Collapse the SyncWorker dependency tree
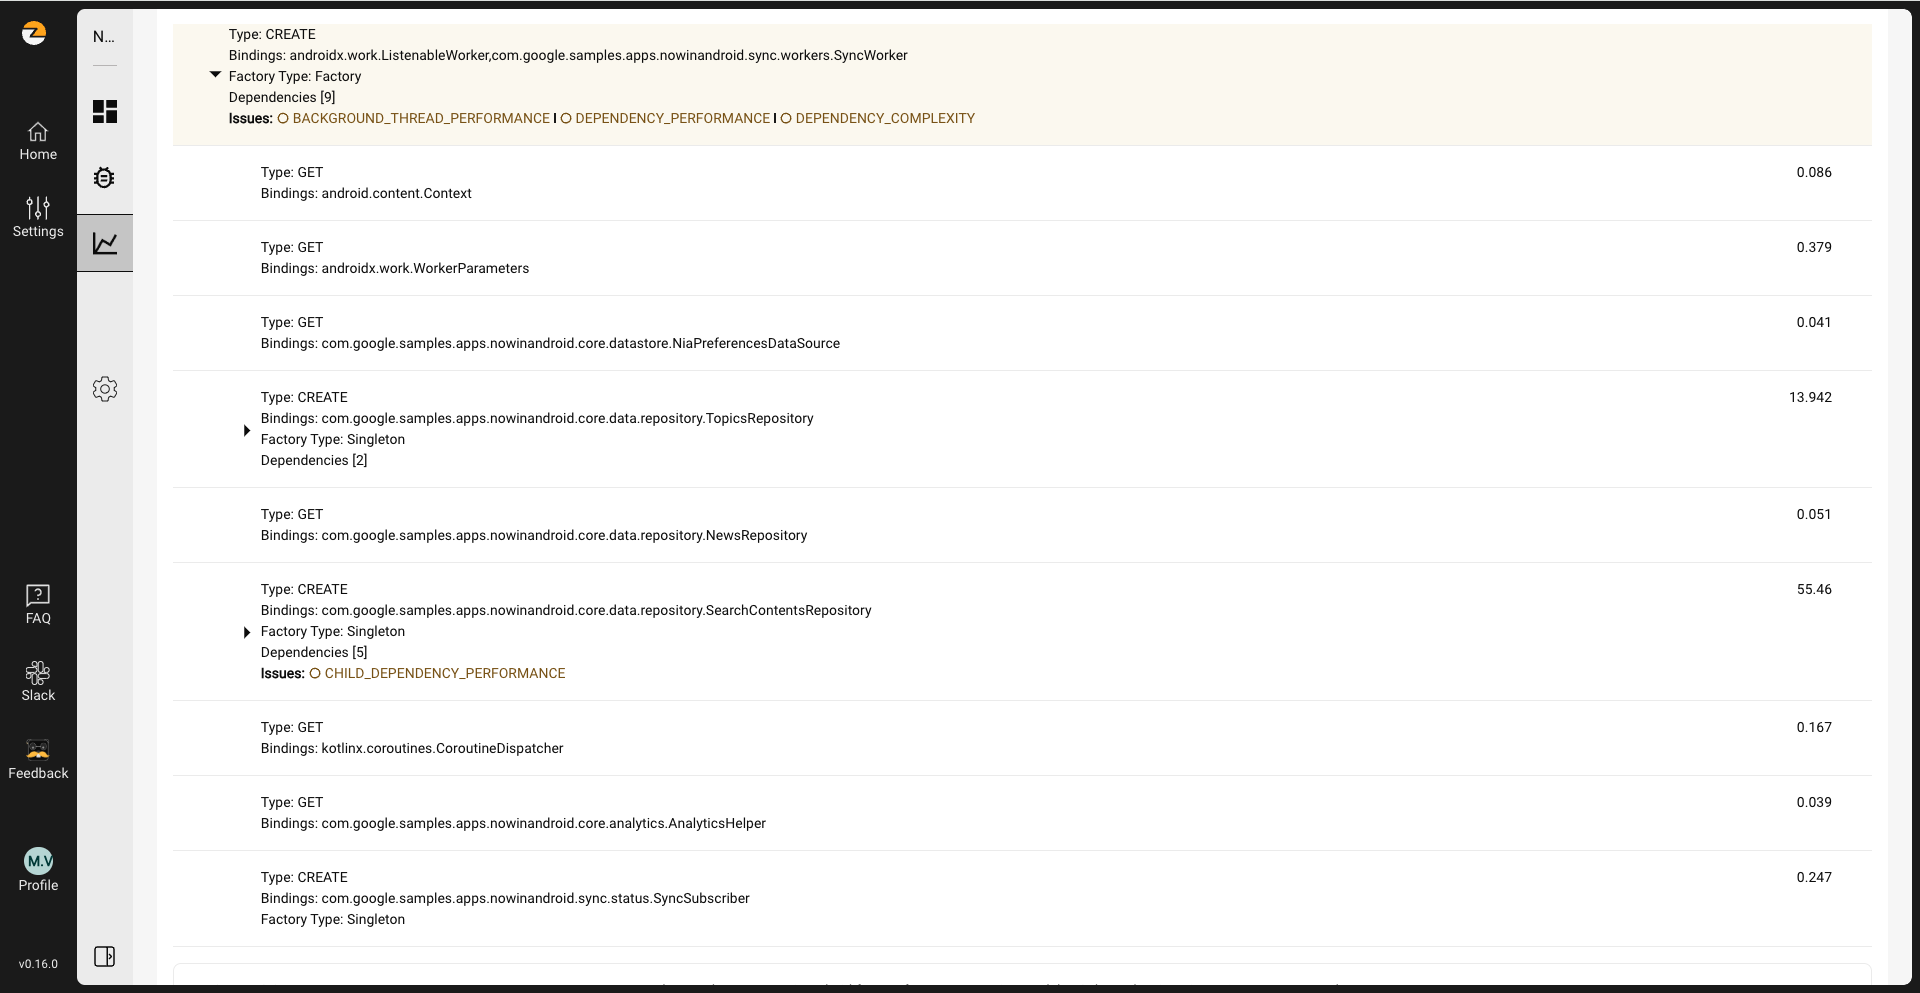The image size is (1920, 993). [215, 75]
